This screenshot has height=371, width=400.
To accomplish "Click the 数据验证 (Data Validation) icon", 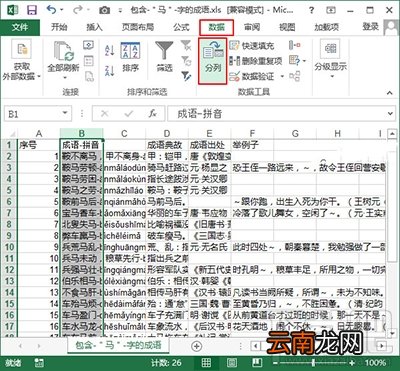I will (235, 76).
